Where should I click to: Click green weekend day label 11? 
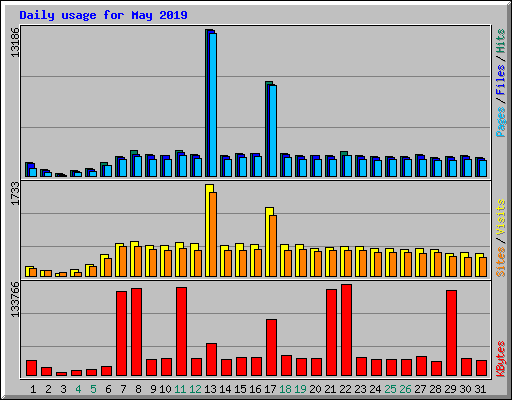(x=180, y=389)
